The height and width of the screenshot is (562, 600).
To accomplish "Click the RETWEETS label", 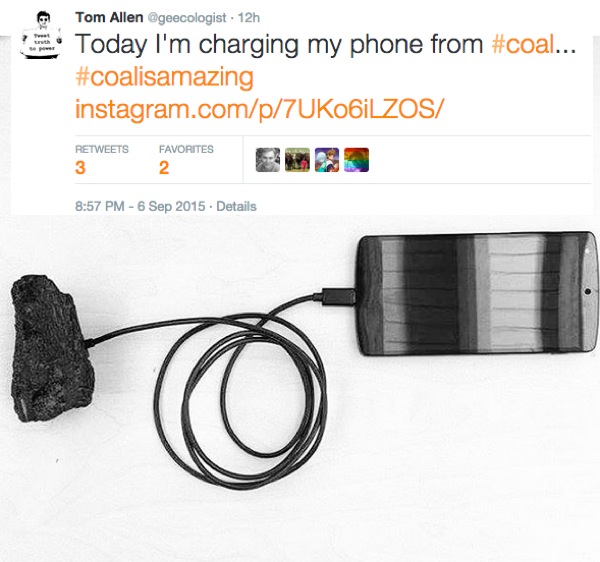I will (102, 149).
